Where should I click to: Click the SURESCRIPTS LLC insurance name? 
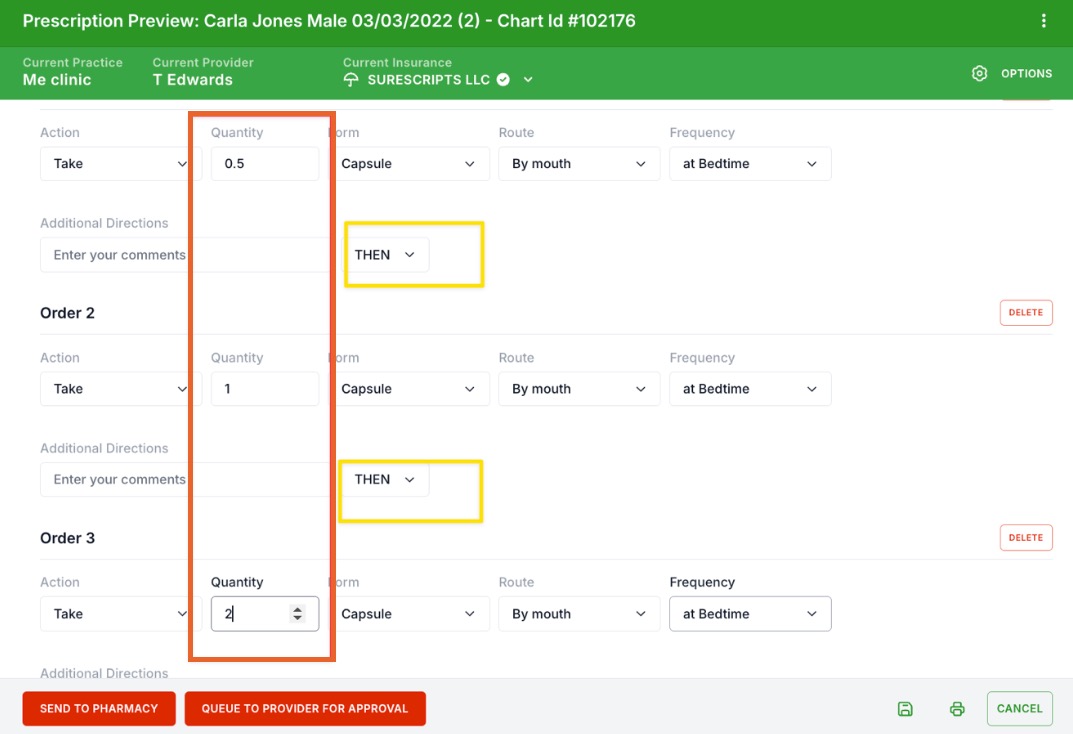[428, 79]
